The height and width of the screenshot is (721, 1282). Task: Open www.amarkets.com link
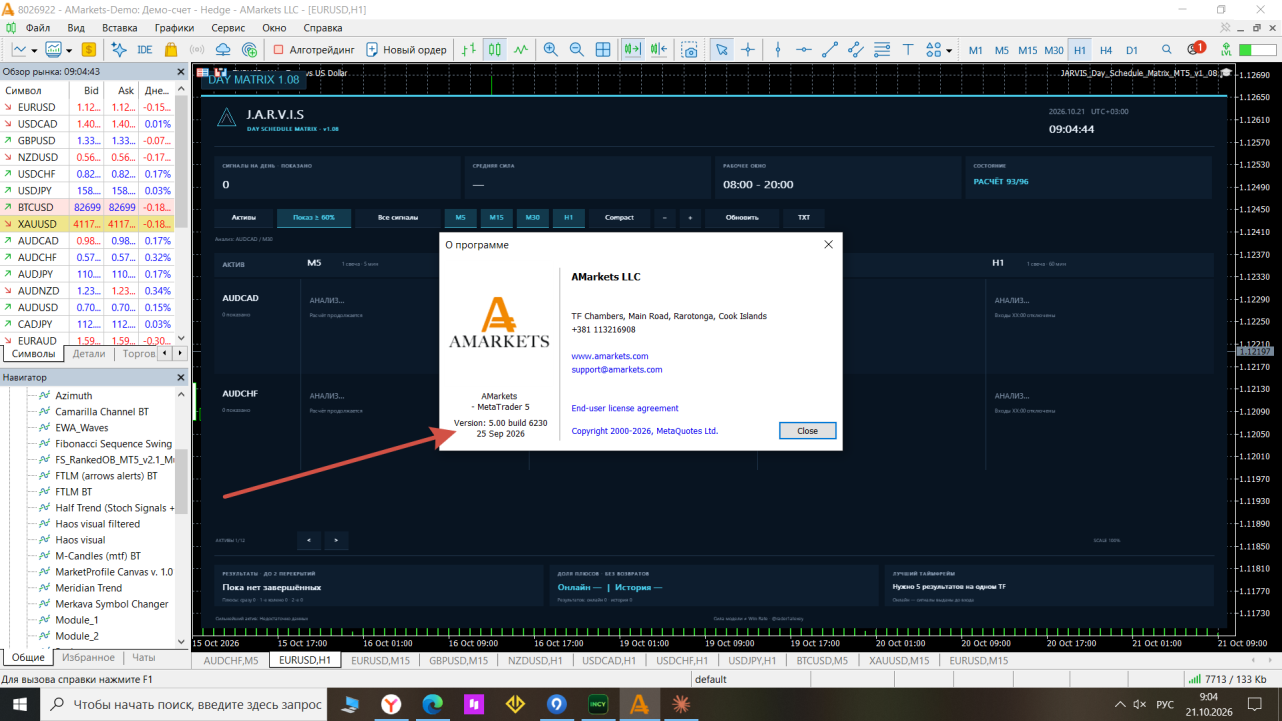click(610, 356)
